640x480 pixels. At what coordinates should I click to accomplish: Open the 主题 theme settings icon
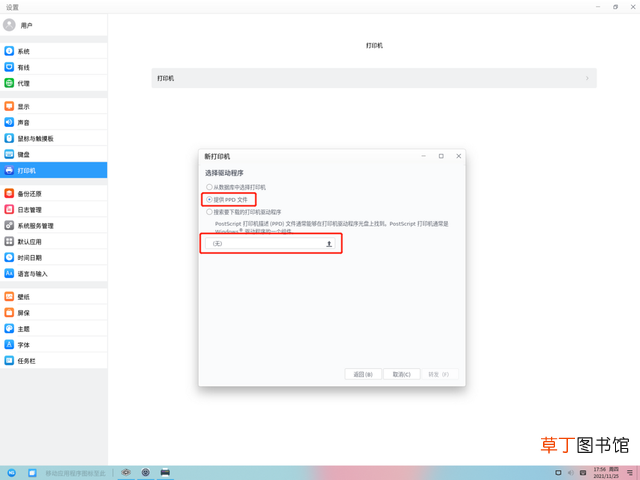click(9, 329)
